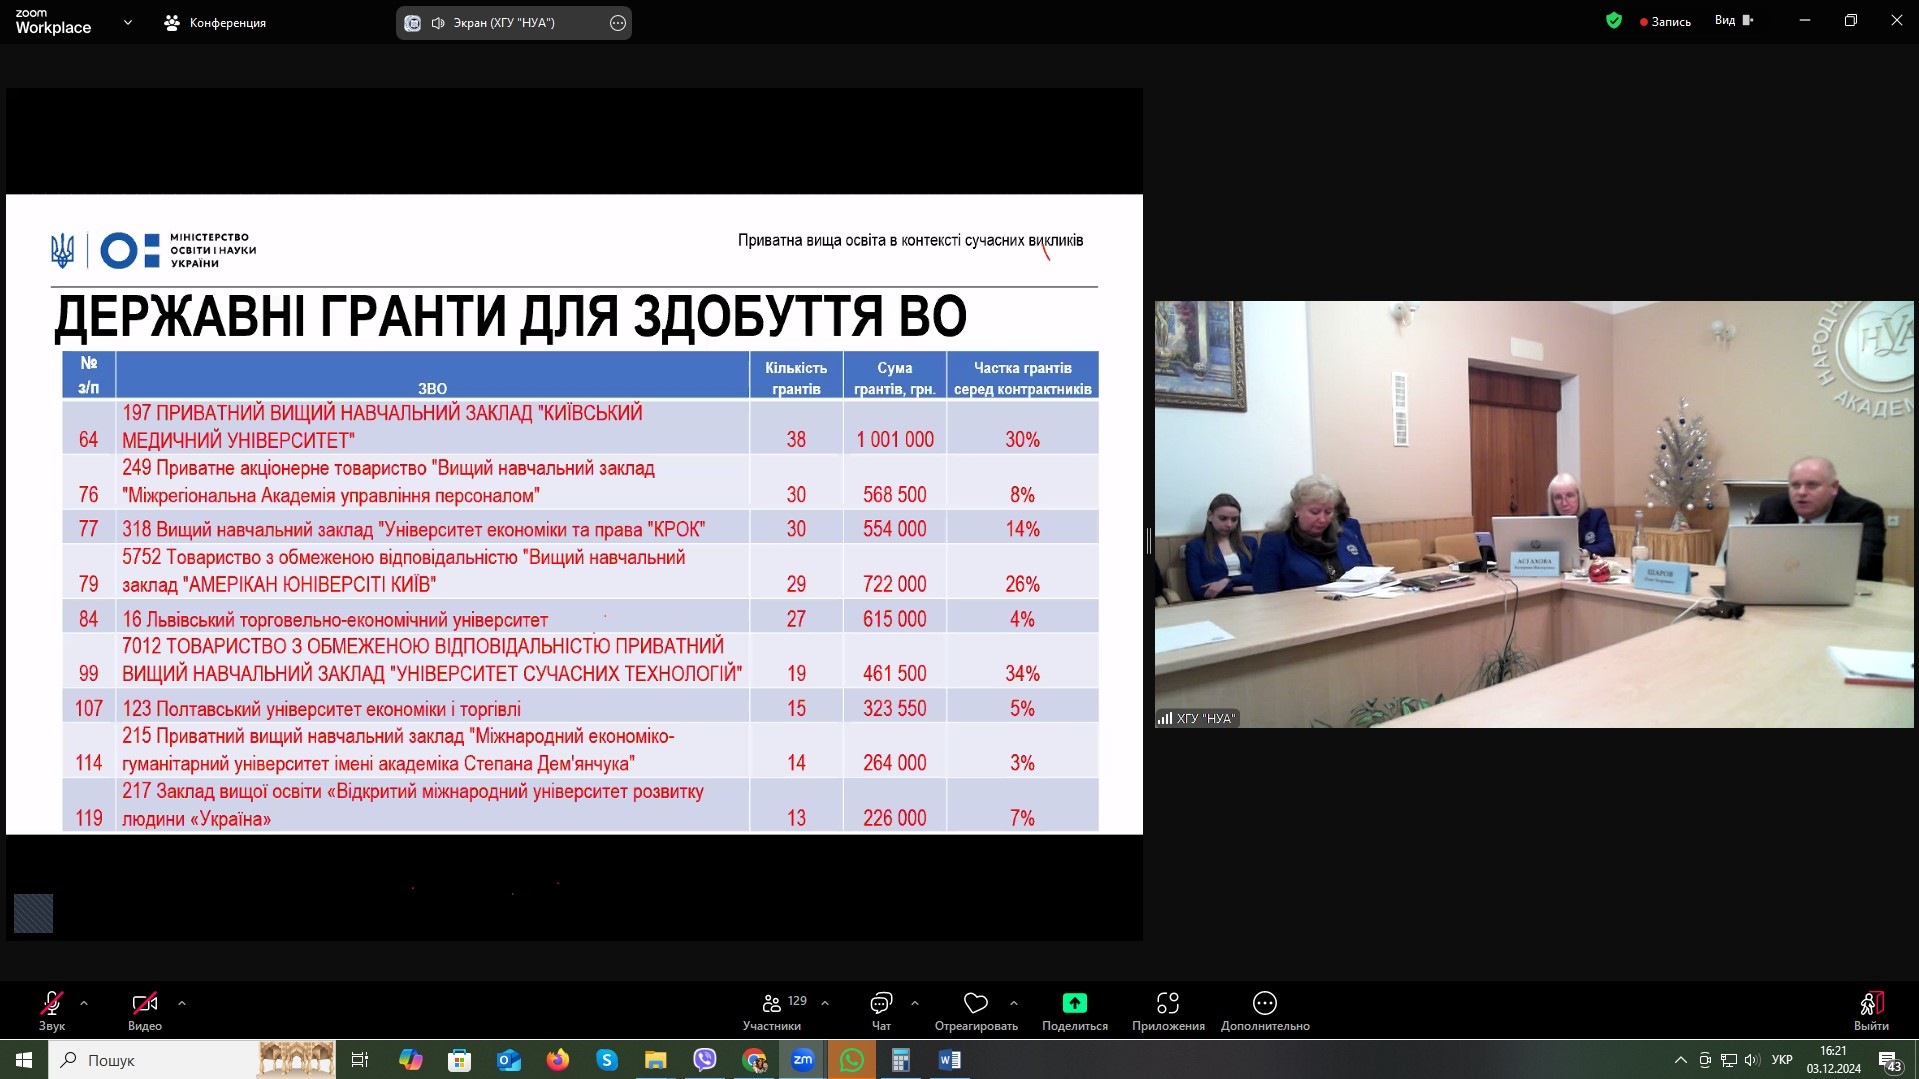Turn on camera with the Видео button
The height and width of the screenshot is (1079, 1919).
click(144, 1009)
